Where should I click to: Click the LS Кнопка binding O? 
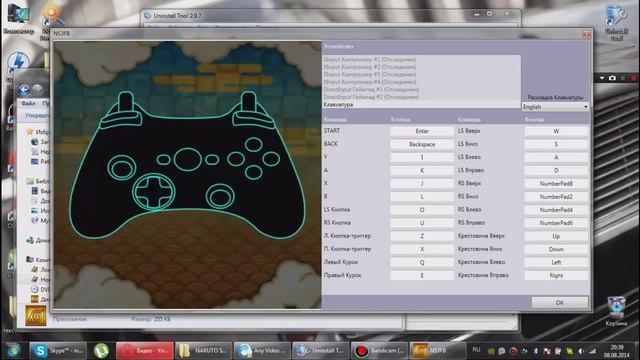click(422, 209)
